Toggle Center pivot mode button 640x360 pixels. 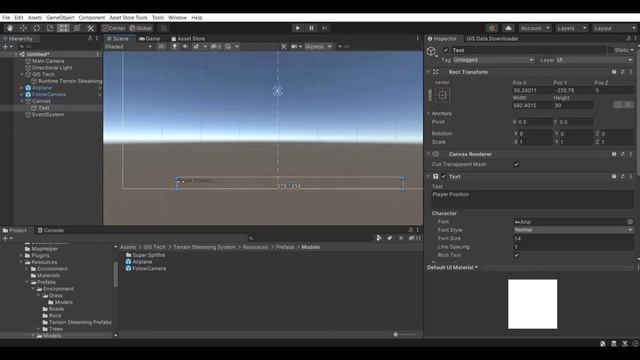pos(114,28)
